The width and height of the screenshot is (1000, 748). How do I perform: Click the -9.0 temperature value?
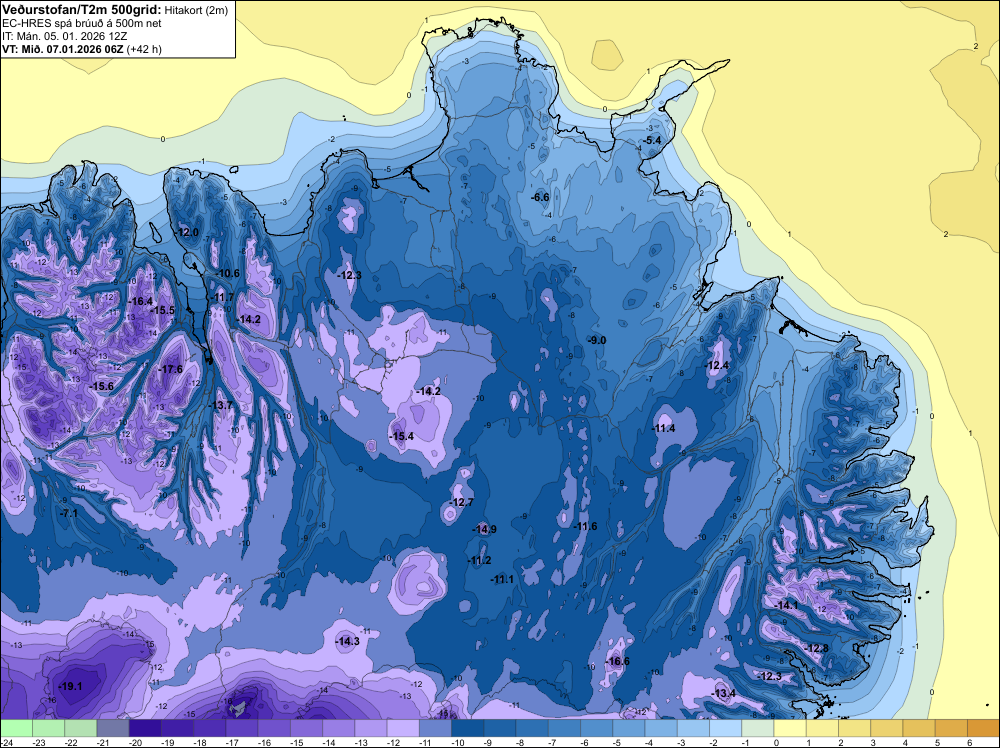click(x=596, y=341)
